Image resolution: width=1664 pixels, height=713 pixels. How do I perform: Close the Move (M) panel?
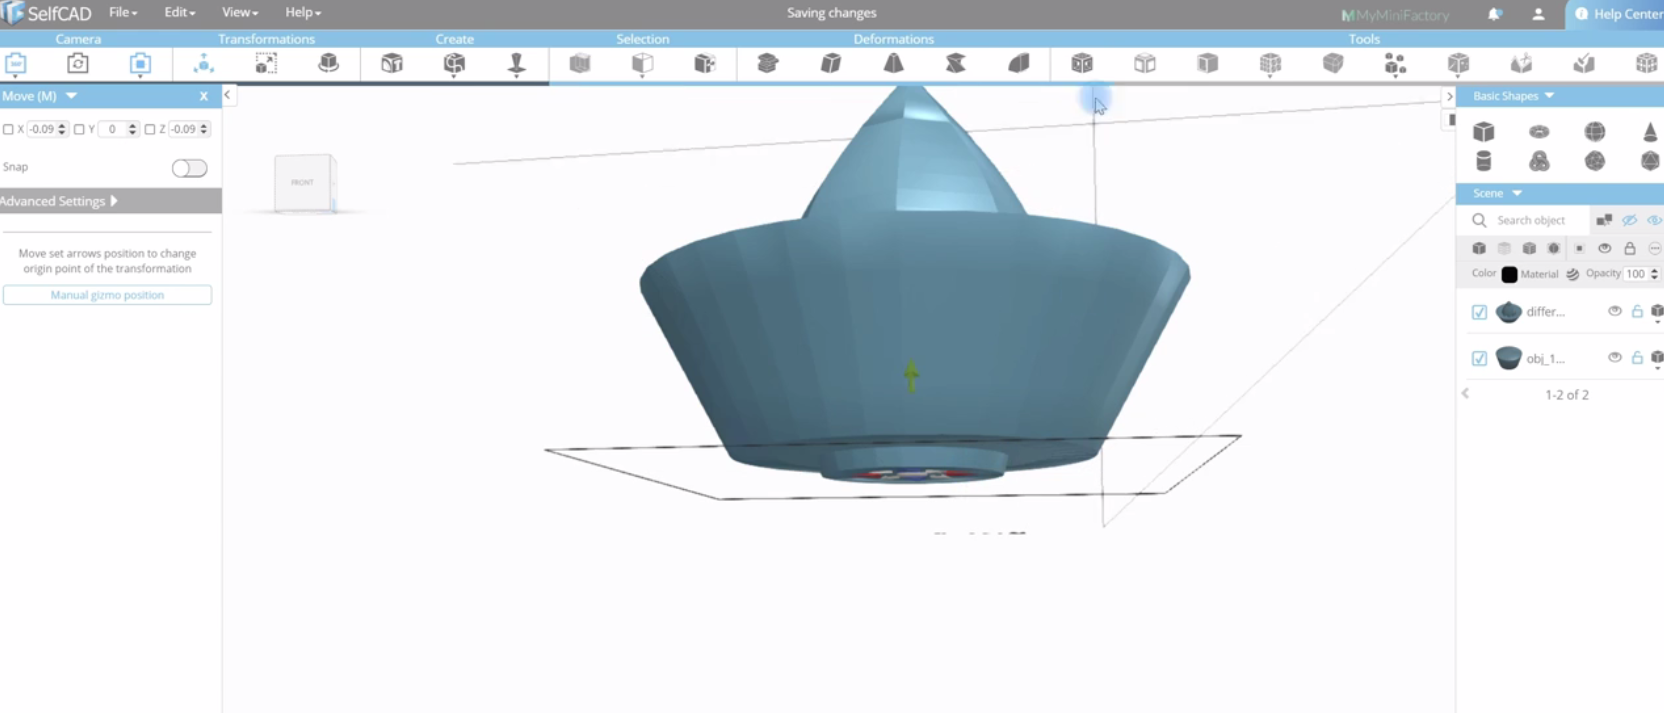[x=203, y=96]
